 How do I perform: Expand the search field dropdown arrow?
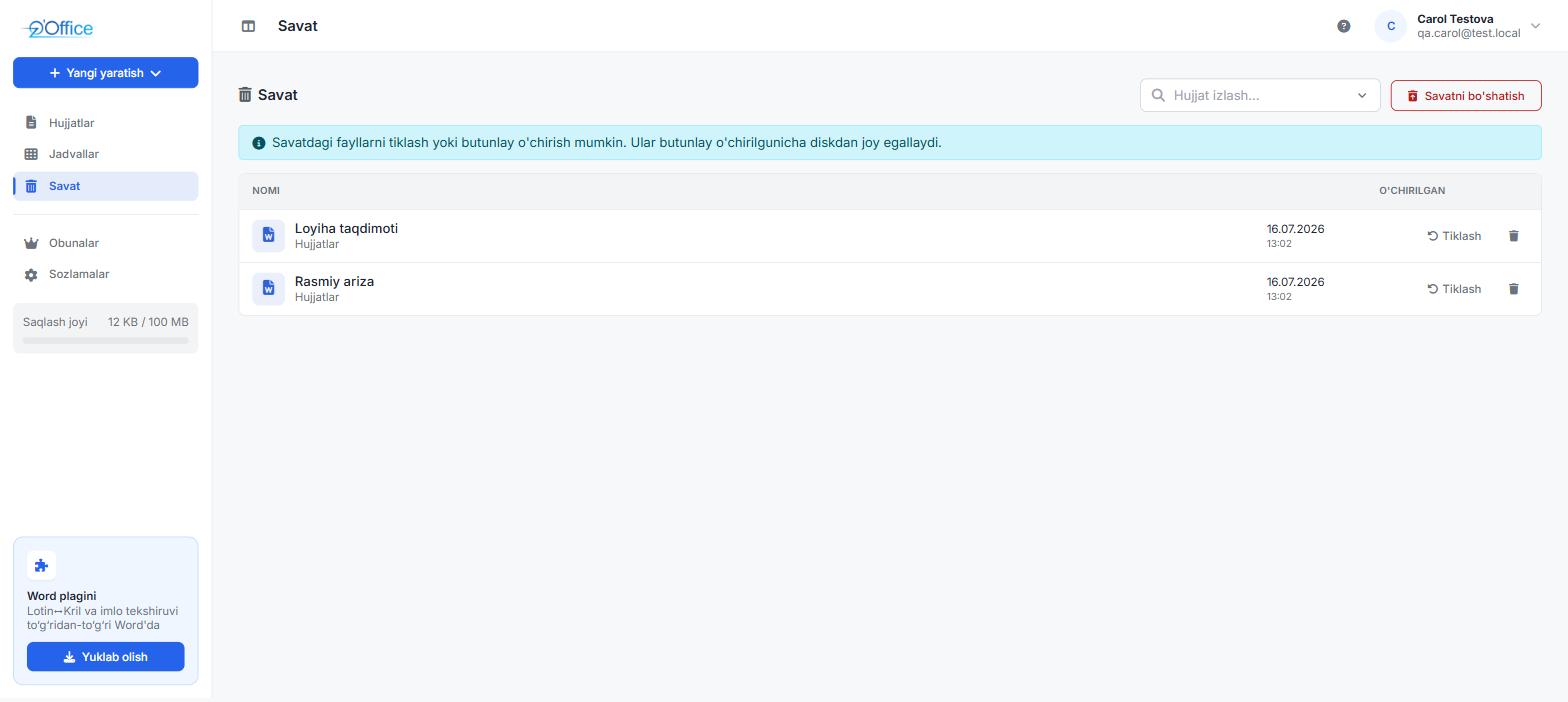pos(1362,96)
